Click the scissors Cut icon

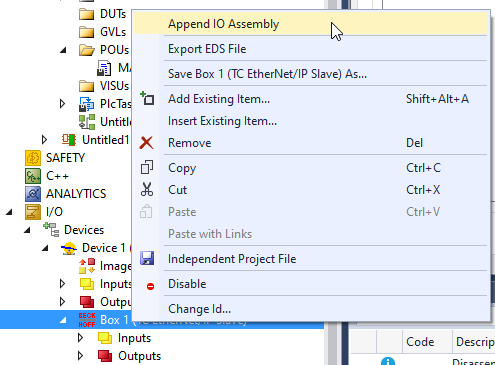point(147,190)
